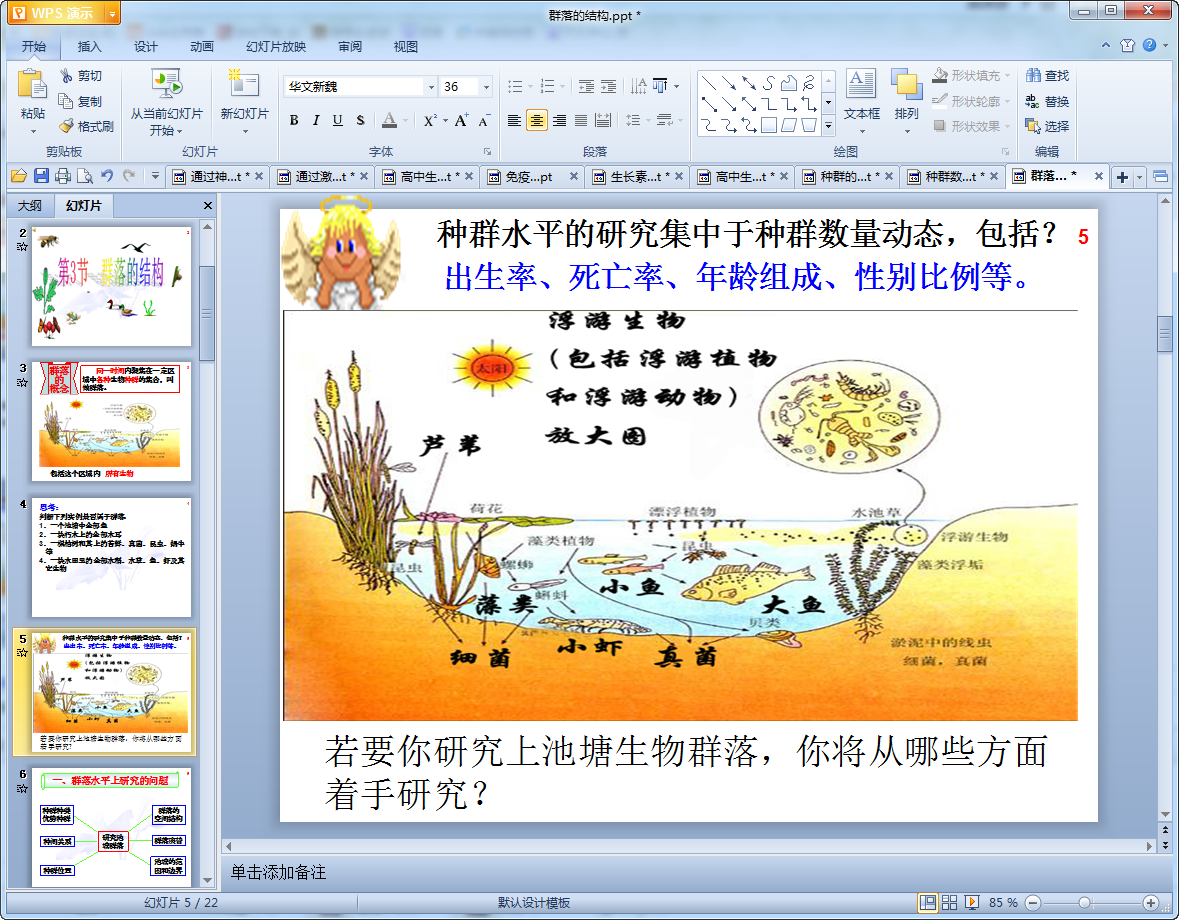Screen dimensions: 1179x920
Task: Increase indent level icon
Action: coord(608,86)
